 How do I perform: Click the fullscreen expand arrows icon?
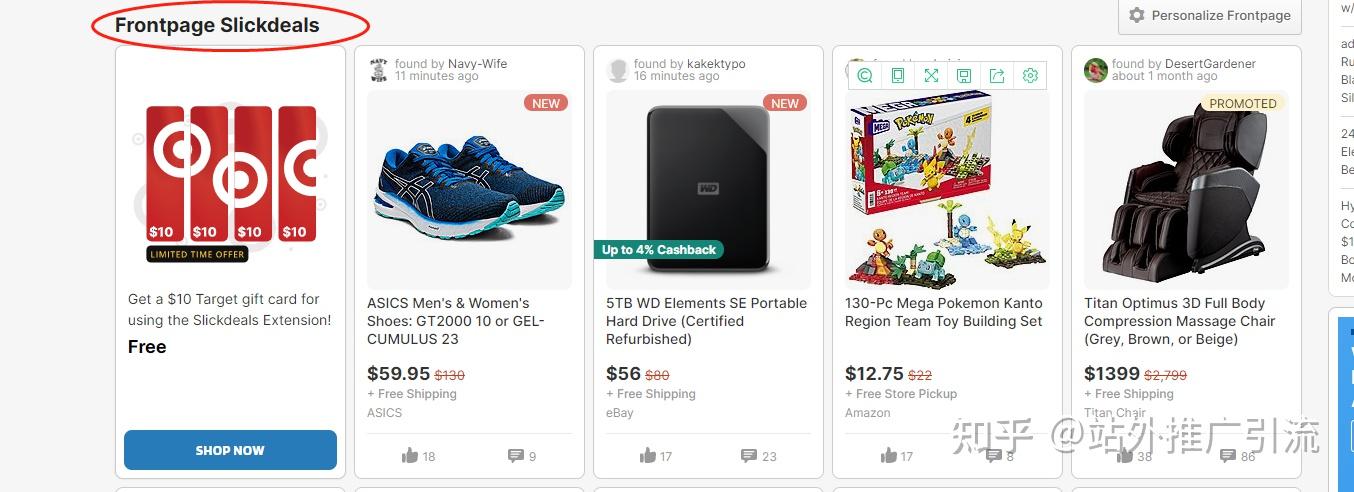[931, 76]
